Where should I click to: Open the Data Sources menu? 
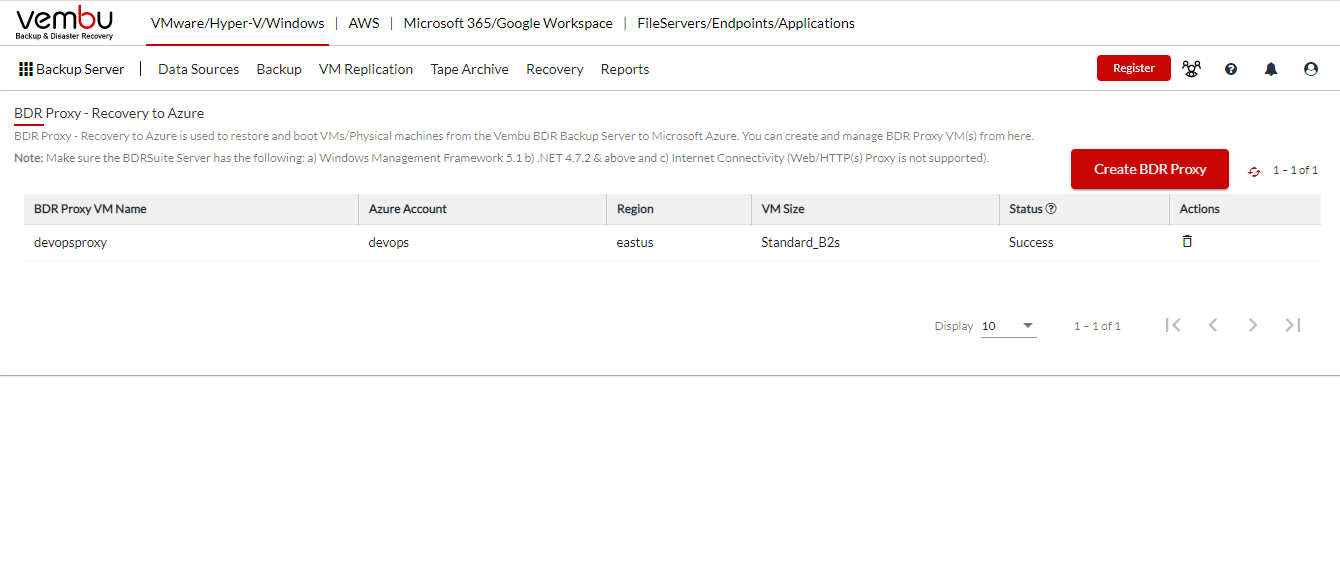click(199, 69)
